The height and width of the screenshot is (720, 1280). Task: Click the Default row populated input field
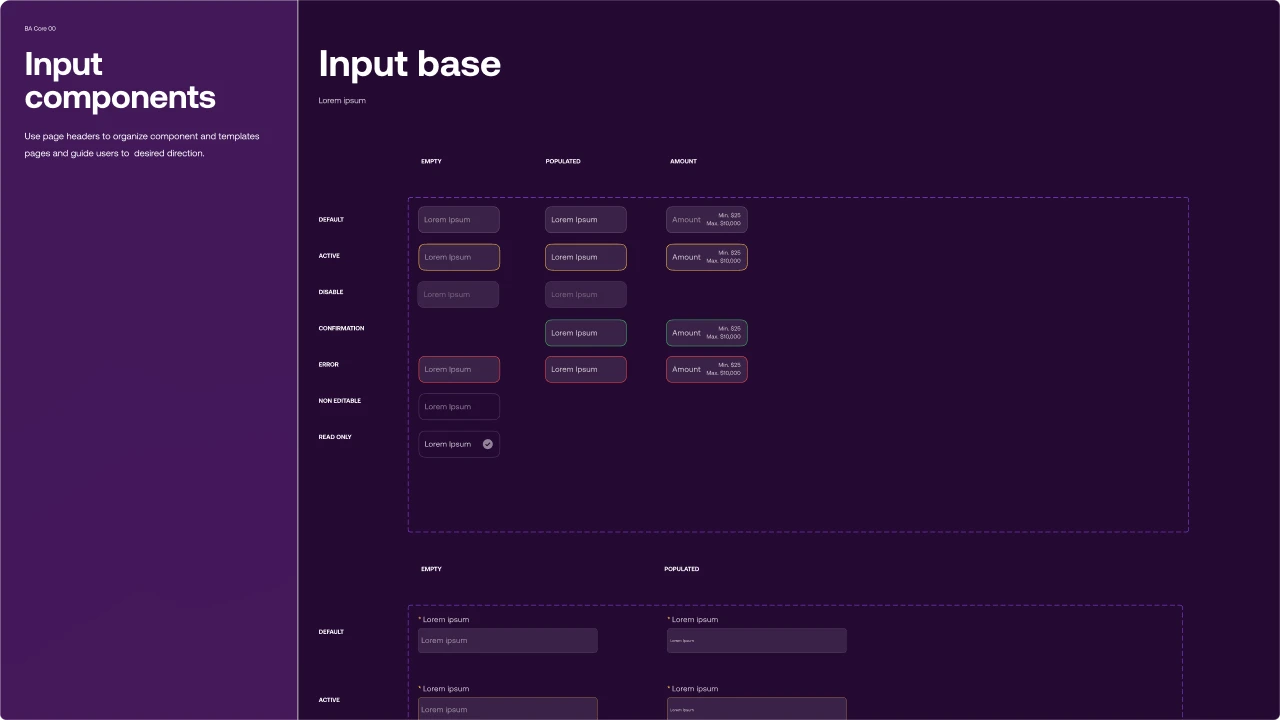click(585, 220)
